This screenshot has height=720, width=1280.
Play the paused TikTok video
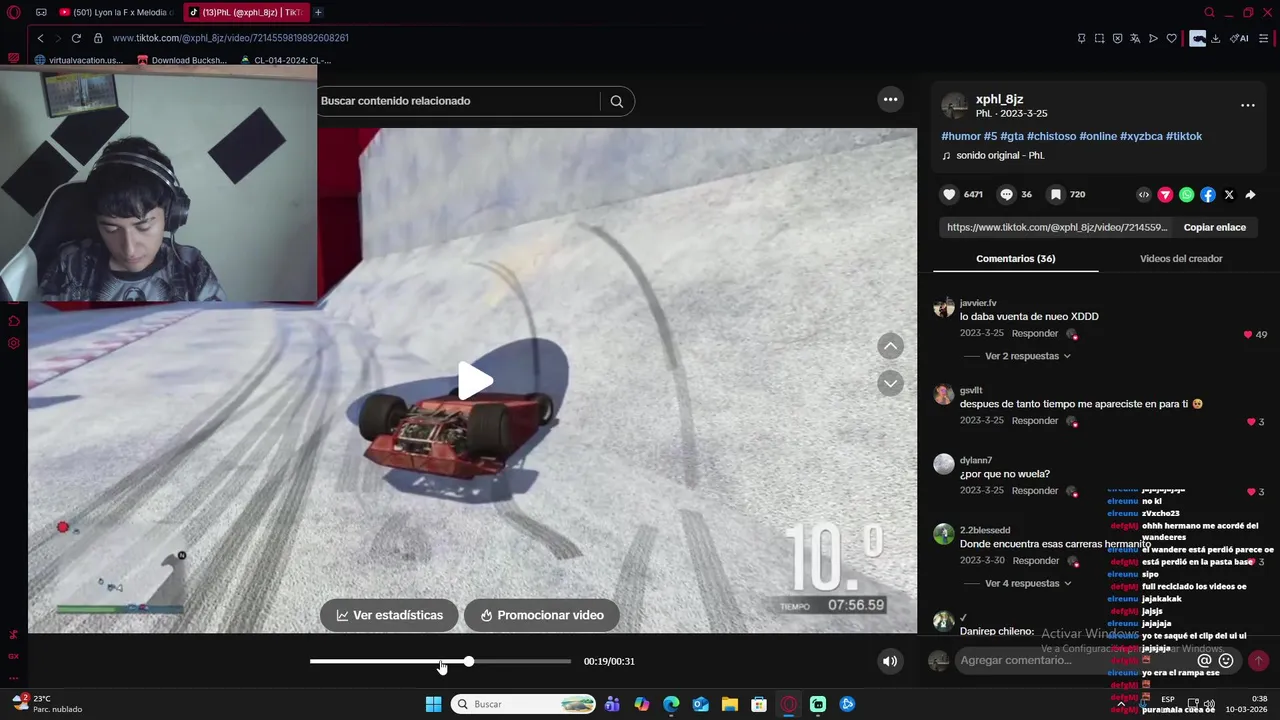coord(475,380)
